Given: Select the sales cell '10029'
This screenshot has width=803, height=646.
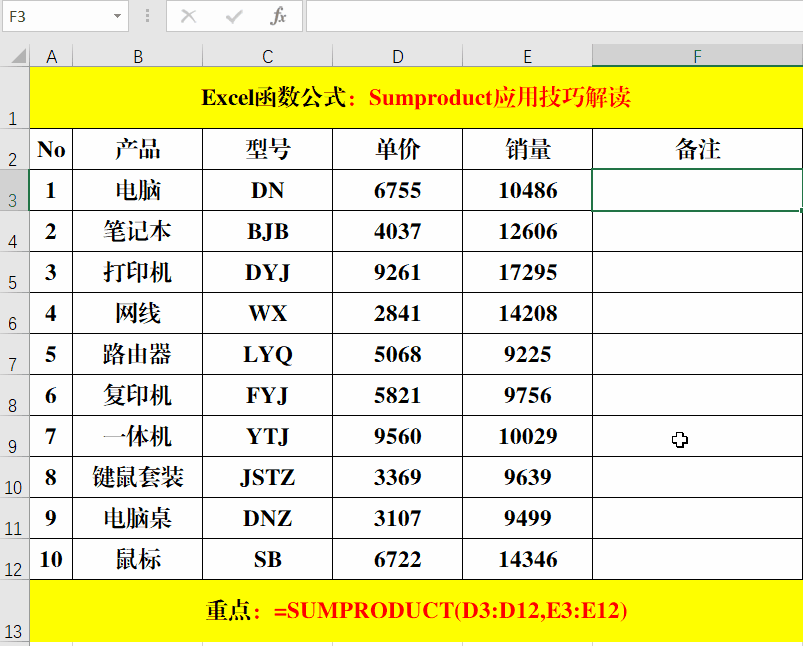Looking at the screenshot, I should click(x=527, y=436).
